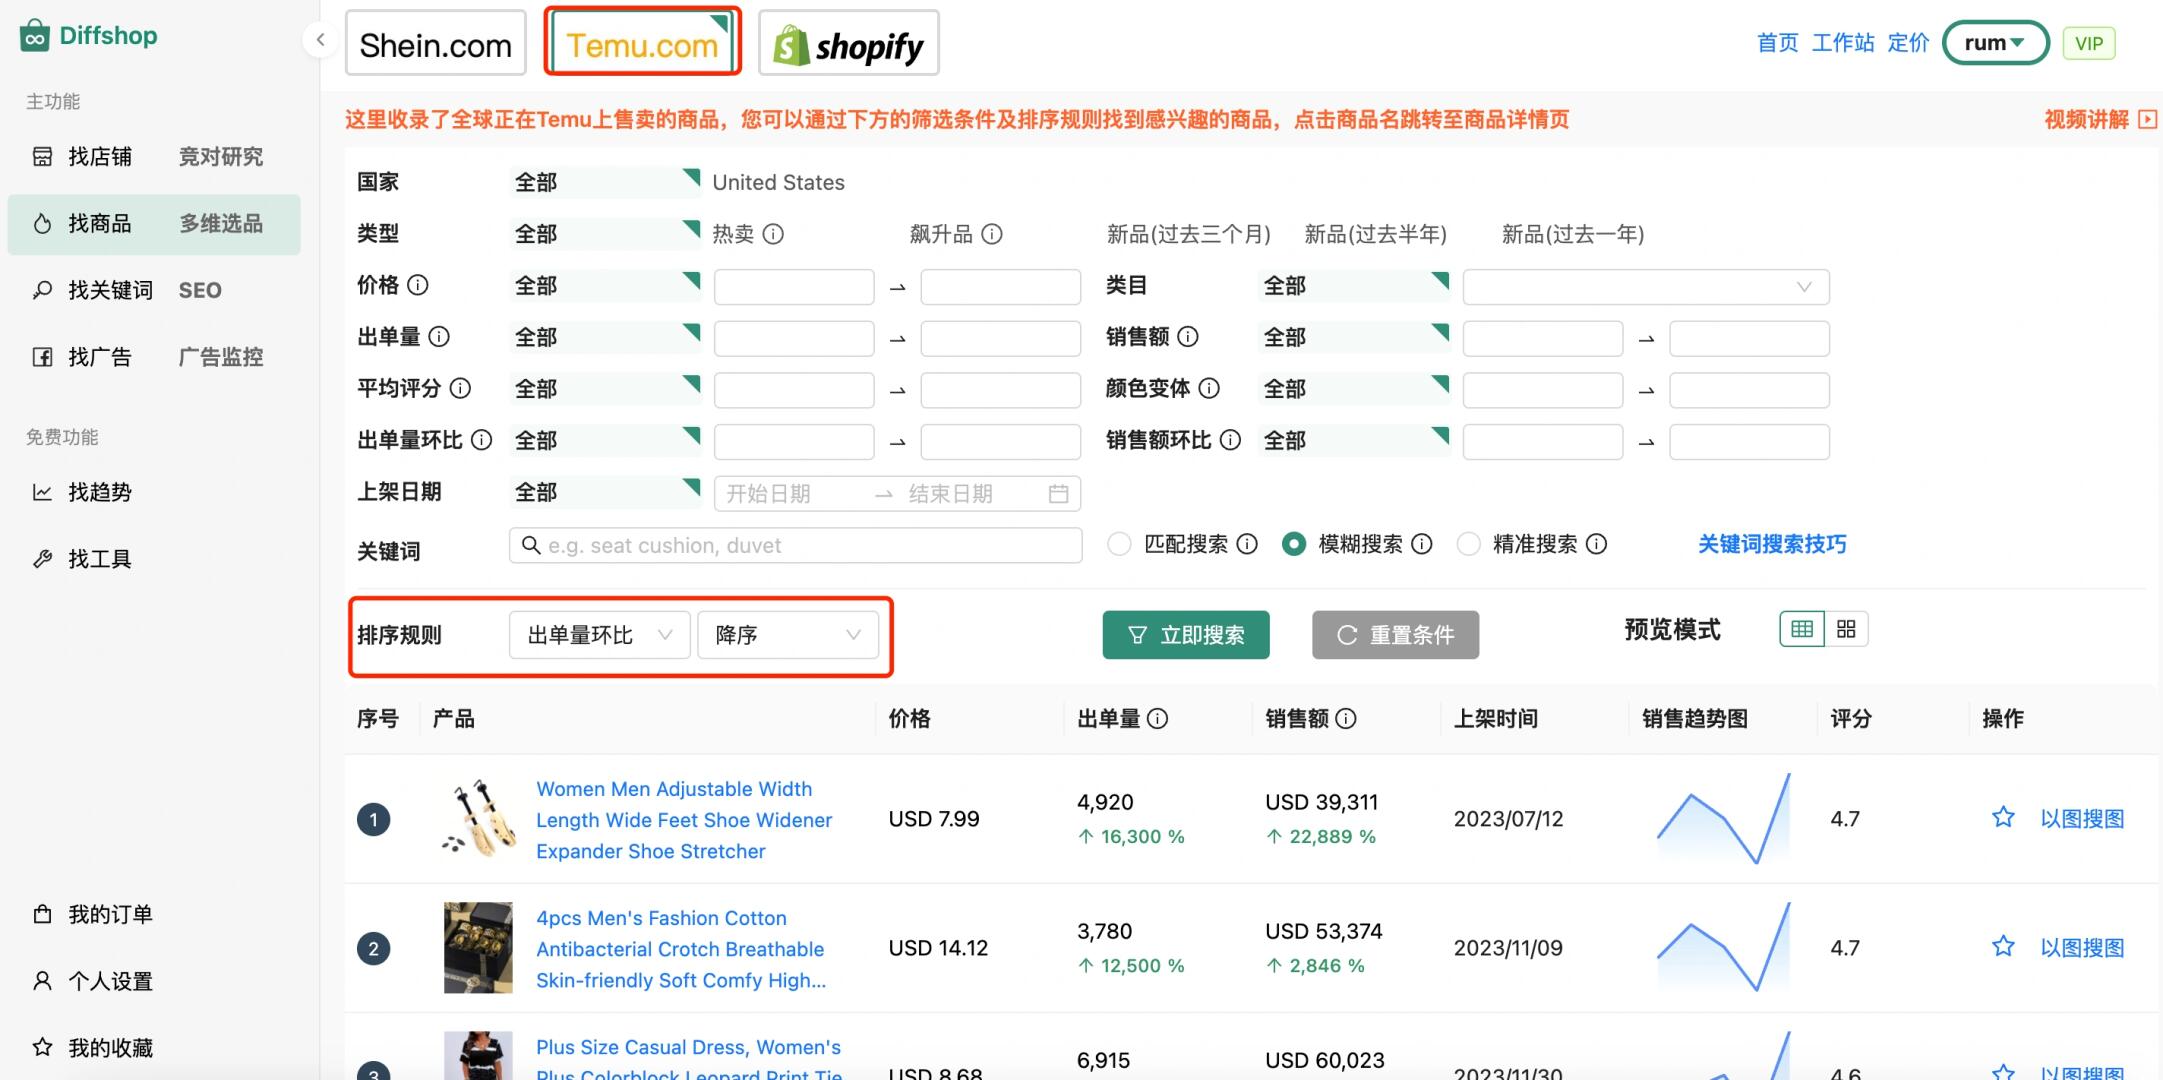Click the 个人设置 person icon
The image size is (2163, 1080).
pyautogui.click(x=42, y=981)
